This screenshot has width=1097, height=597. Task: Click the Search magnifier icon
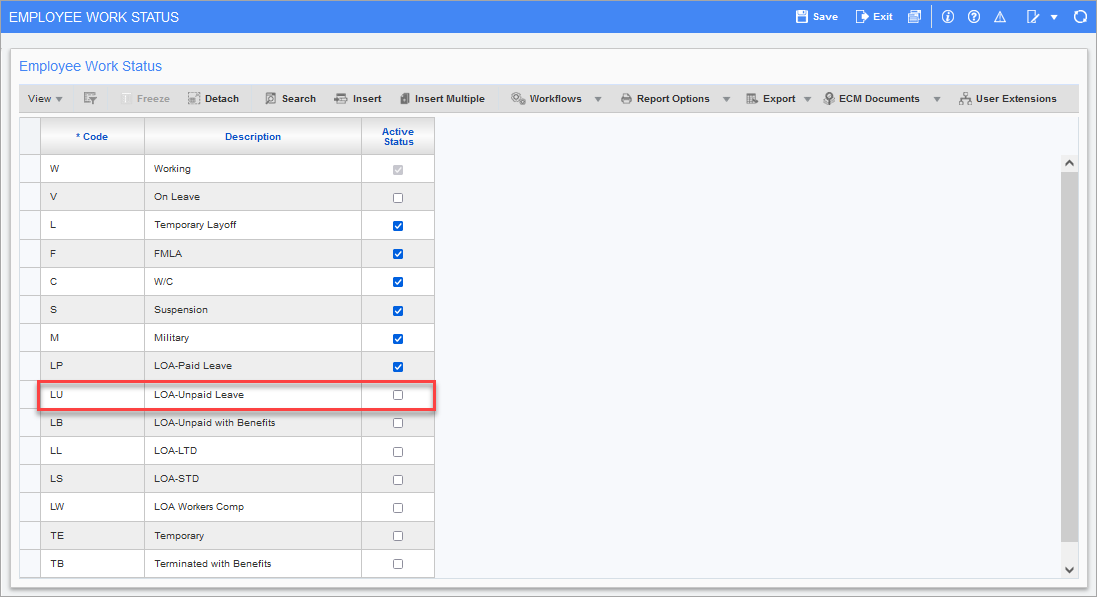coord(271,99)
